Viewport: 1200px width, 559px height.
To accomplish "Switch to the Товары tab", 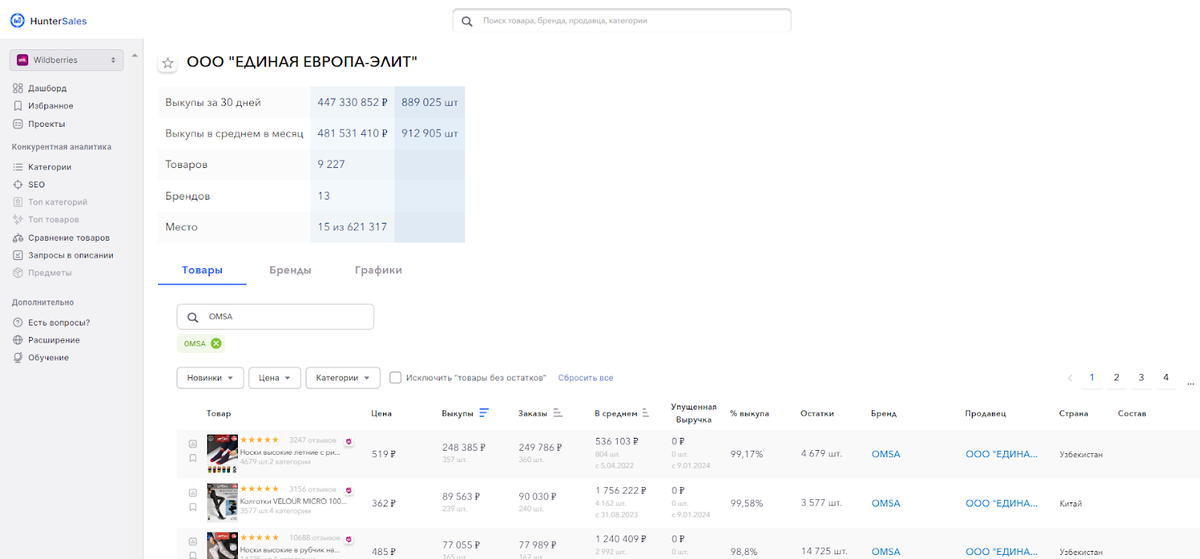I will [x=201, y=270].
